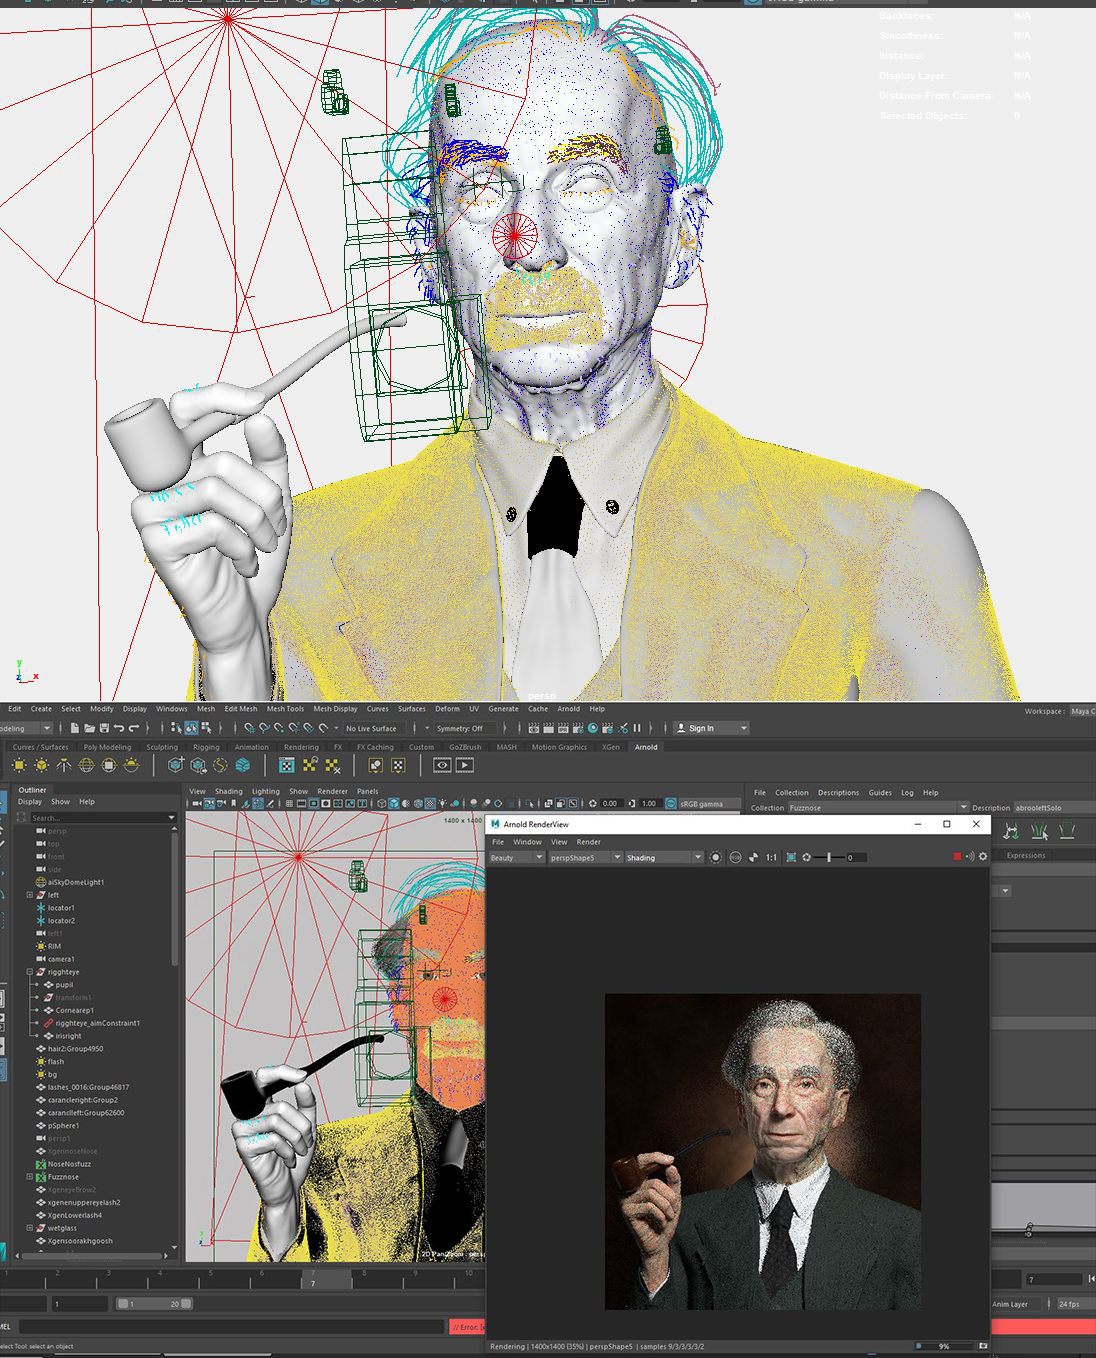The width and height of the screenshot is (1096, 1358).
Task: Toggle select by object type in status line
Action: [191, 728]
